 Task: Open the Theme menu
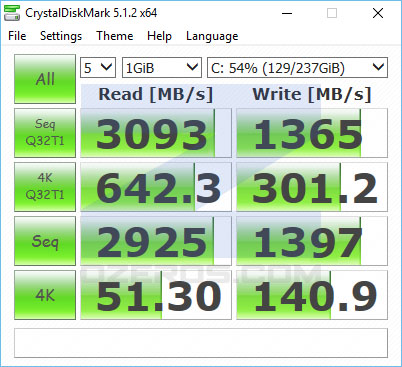[115, 36]
